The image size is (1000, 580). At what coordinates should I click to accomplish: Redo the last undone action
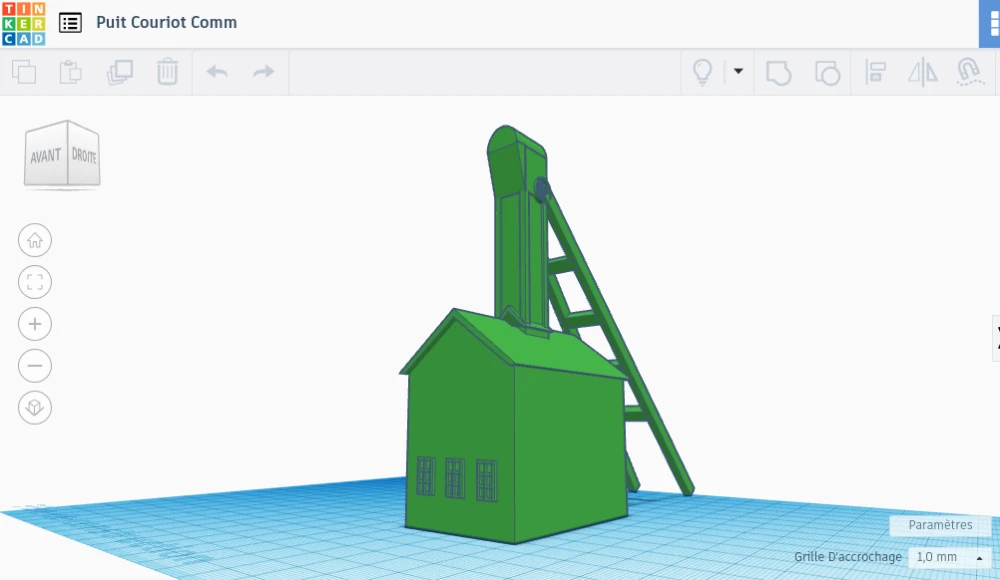click(263, 72)
